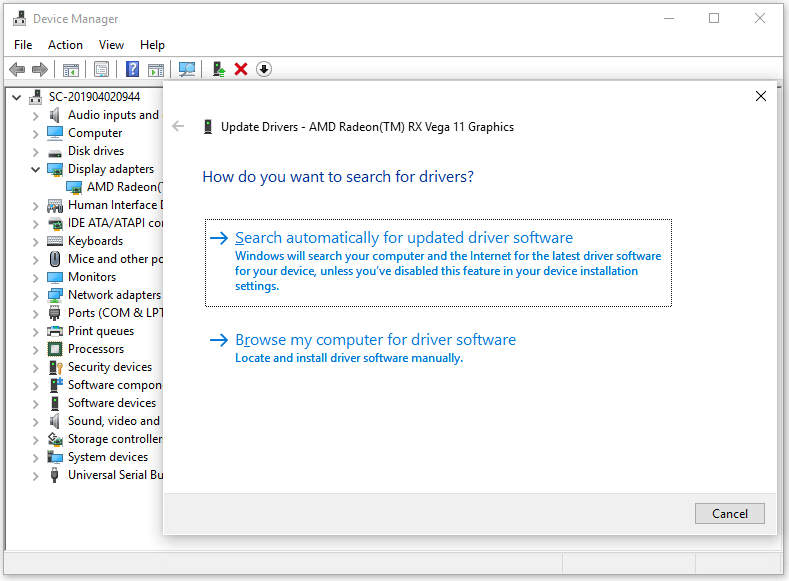Select Software components tree item
The image size is (789, 581).
pos(115,385)
